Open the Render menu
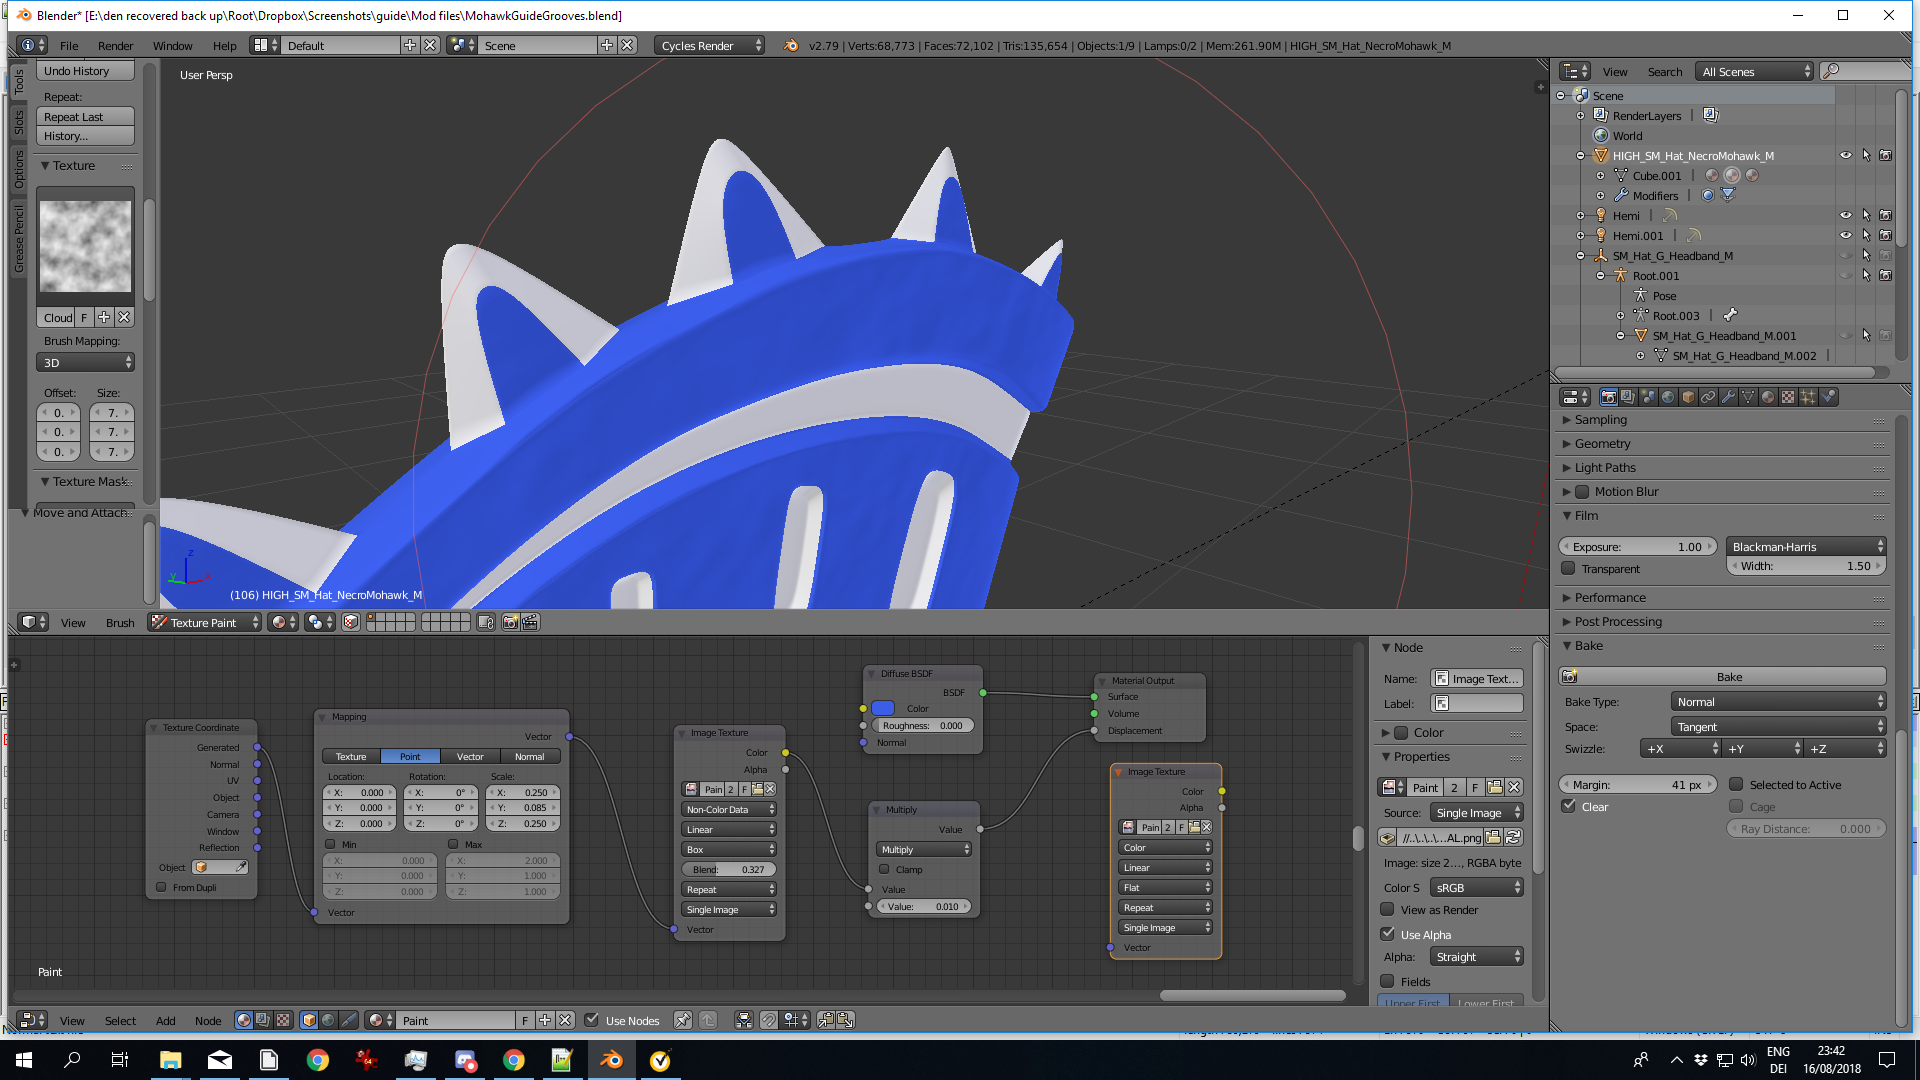This screenshot has width=1920, height=1080. pos(115,45)
